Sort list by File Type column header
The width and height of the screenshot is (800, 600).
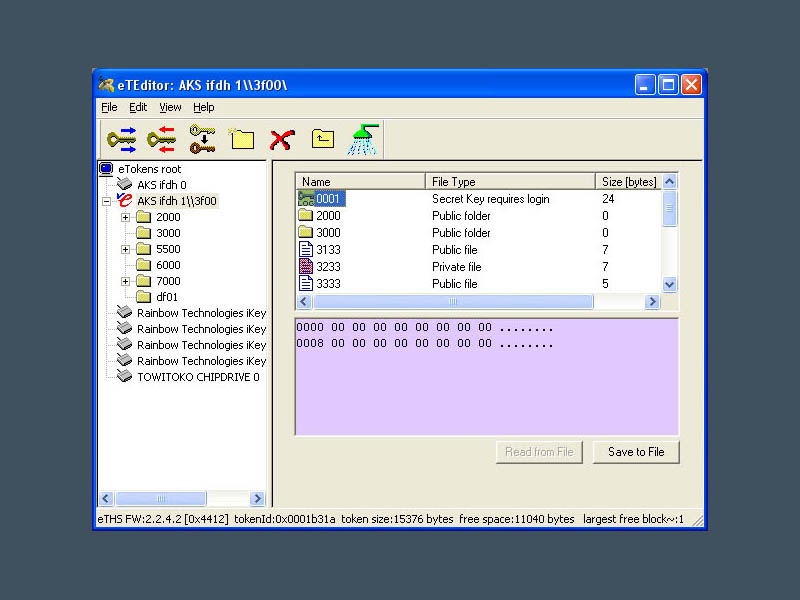pos(510,182)
